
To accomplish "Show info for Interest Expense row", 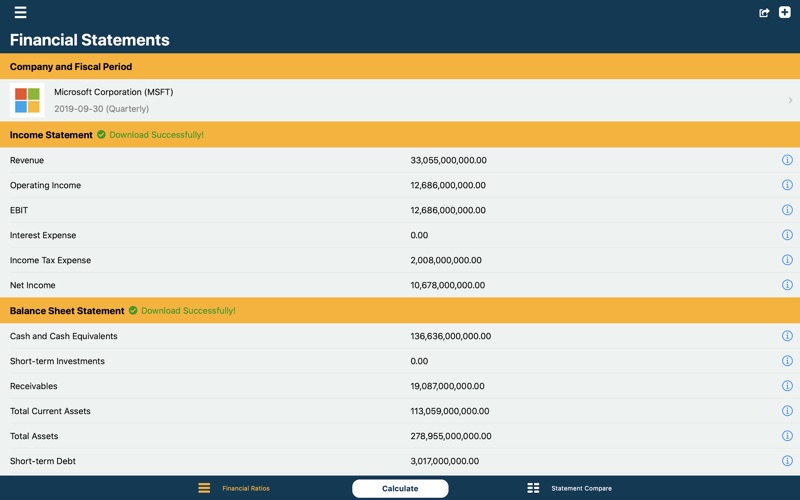I will tap(787, 235).
